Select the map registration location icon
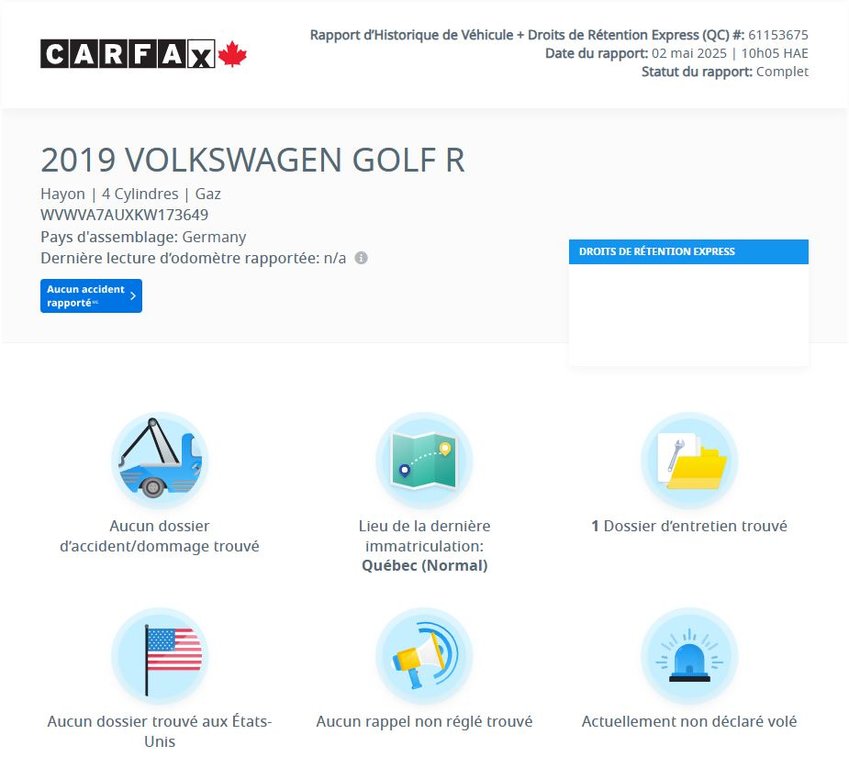The height and width of the screenshot is (768, 849). click(424, 460)
